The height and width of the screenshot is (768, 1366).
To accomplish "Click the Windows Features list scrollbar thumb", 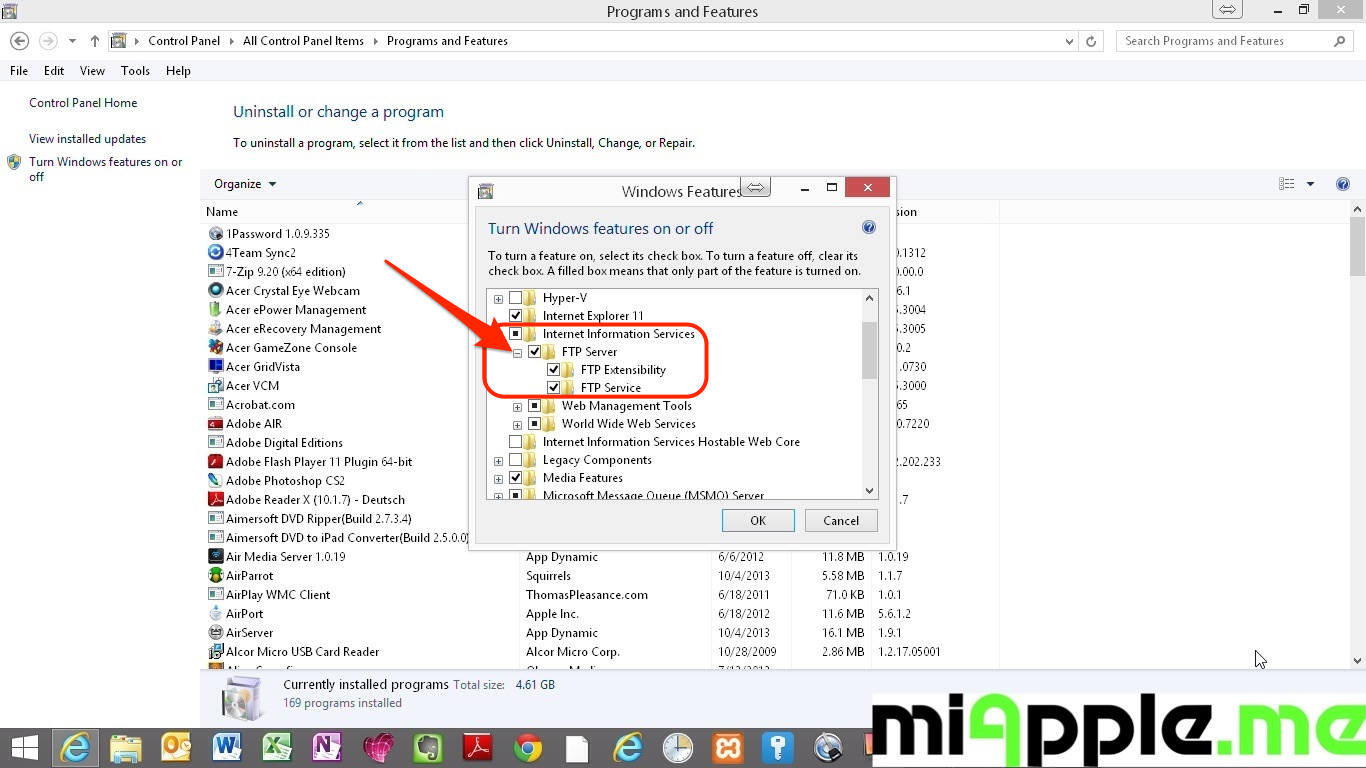I will 869,350.
